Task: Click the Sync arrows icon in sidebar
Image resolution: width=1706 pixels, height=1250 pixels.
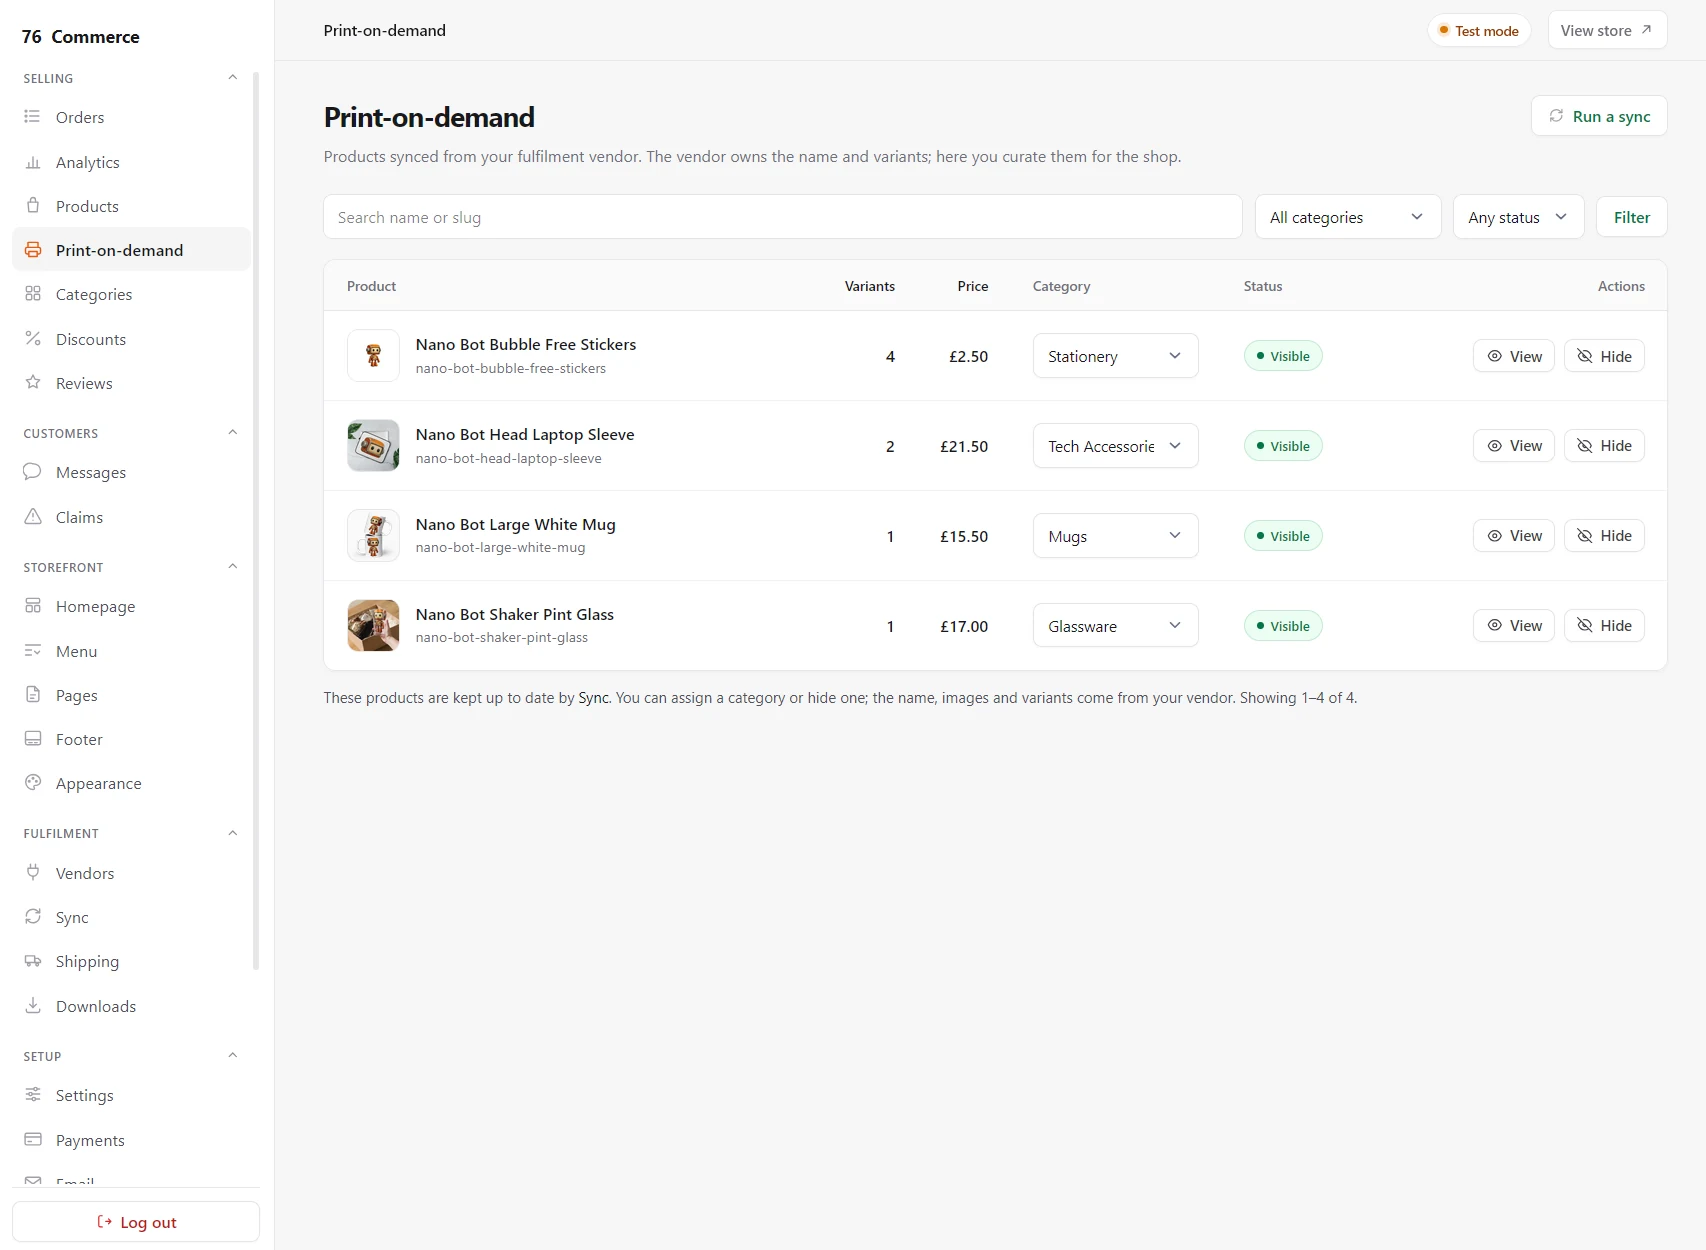Action: 33,917
